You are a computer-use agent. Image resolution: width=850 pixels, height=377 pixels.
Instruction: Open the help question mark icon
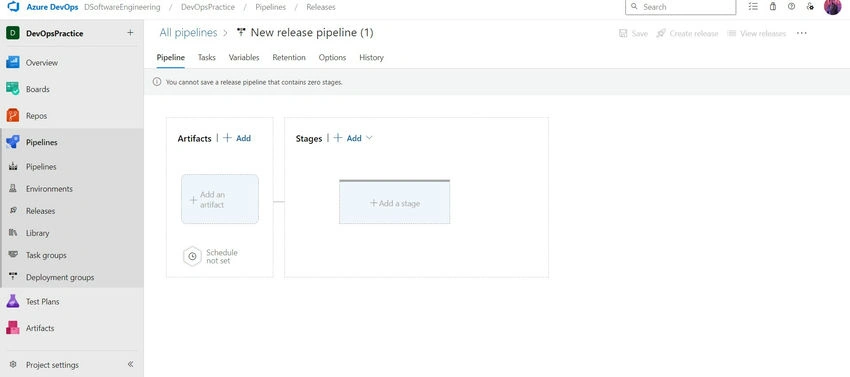pyautogui.click(x=791, y=7)
